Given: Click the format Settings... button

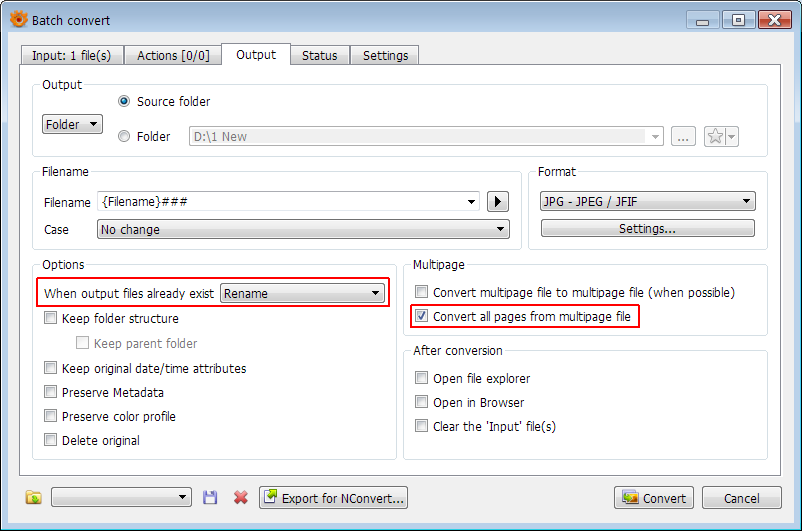Looking at the screenshot, I should pos(648,228).
